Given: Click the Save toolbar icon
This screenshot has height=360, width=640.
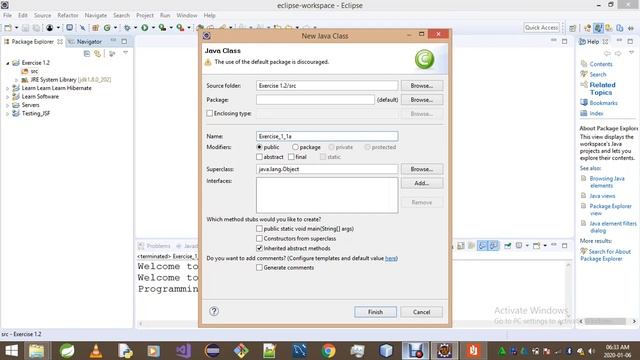Looking at the screenshot, I should pos(25,27).
